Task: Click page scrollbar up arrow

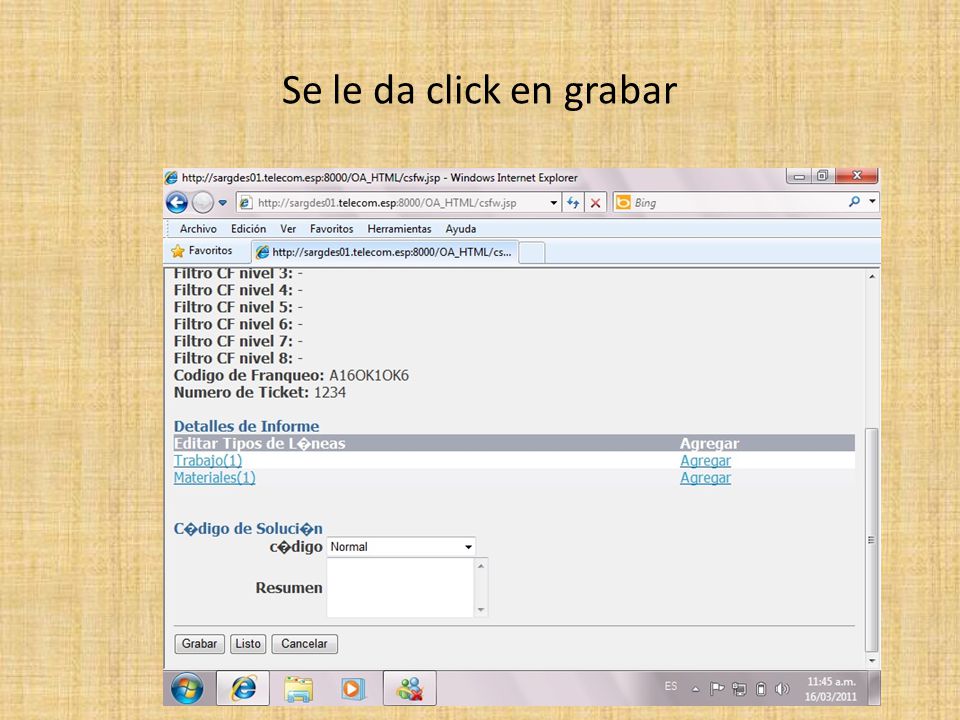Action: 872,277
